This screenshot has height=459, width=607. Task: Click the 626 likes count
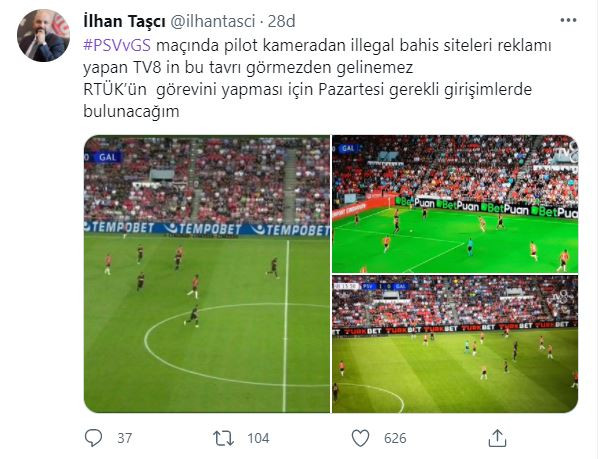(395, 438)
